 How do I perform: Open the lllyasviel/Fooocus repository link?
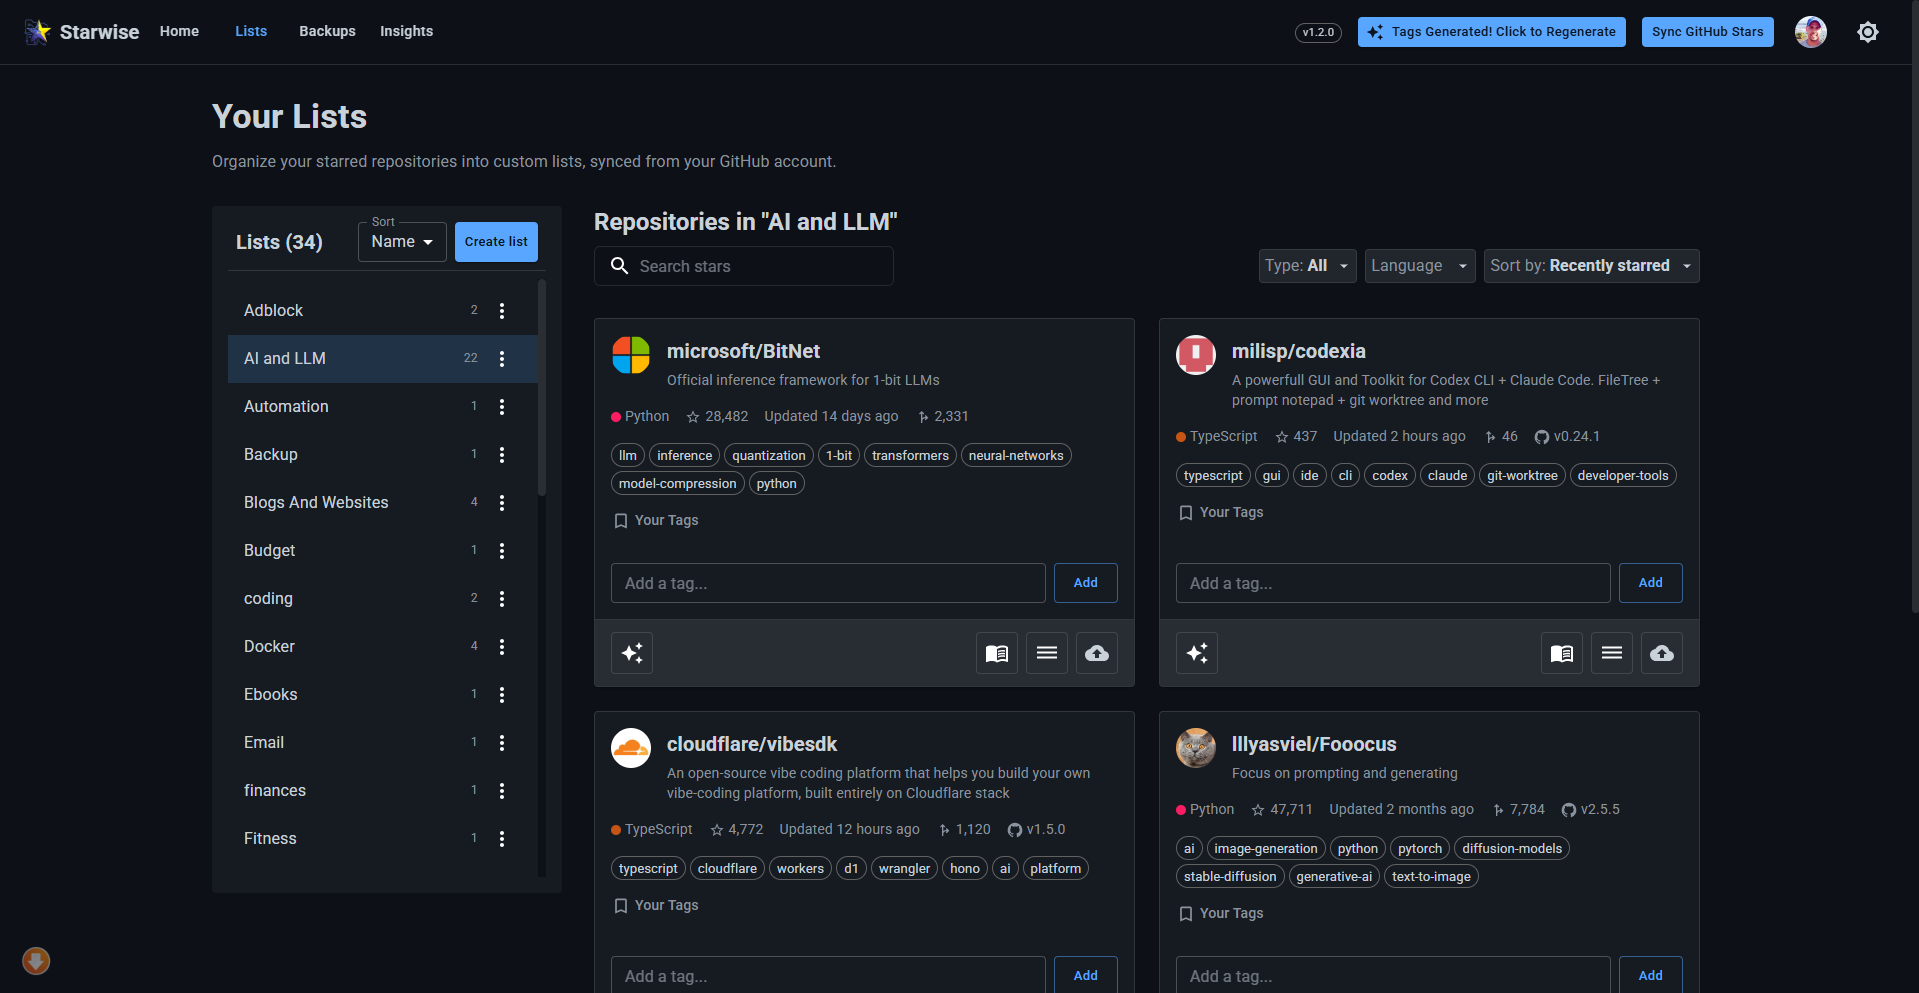(x=1314, y=744)
